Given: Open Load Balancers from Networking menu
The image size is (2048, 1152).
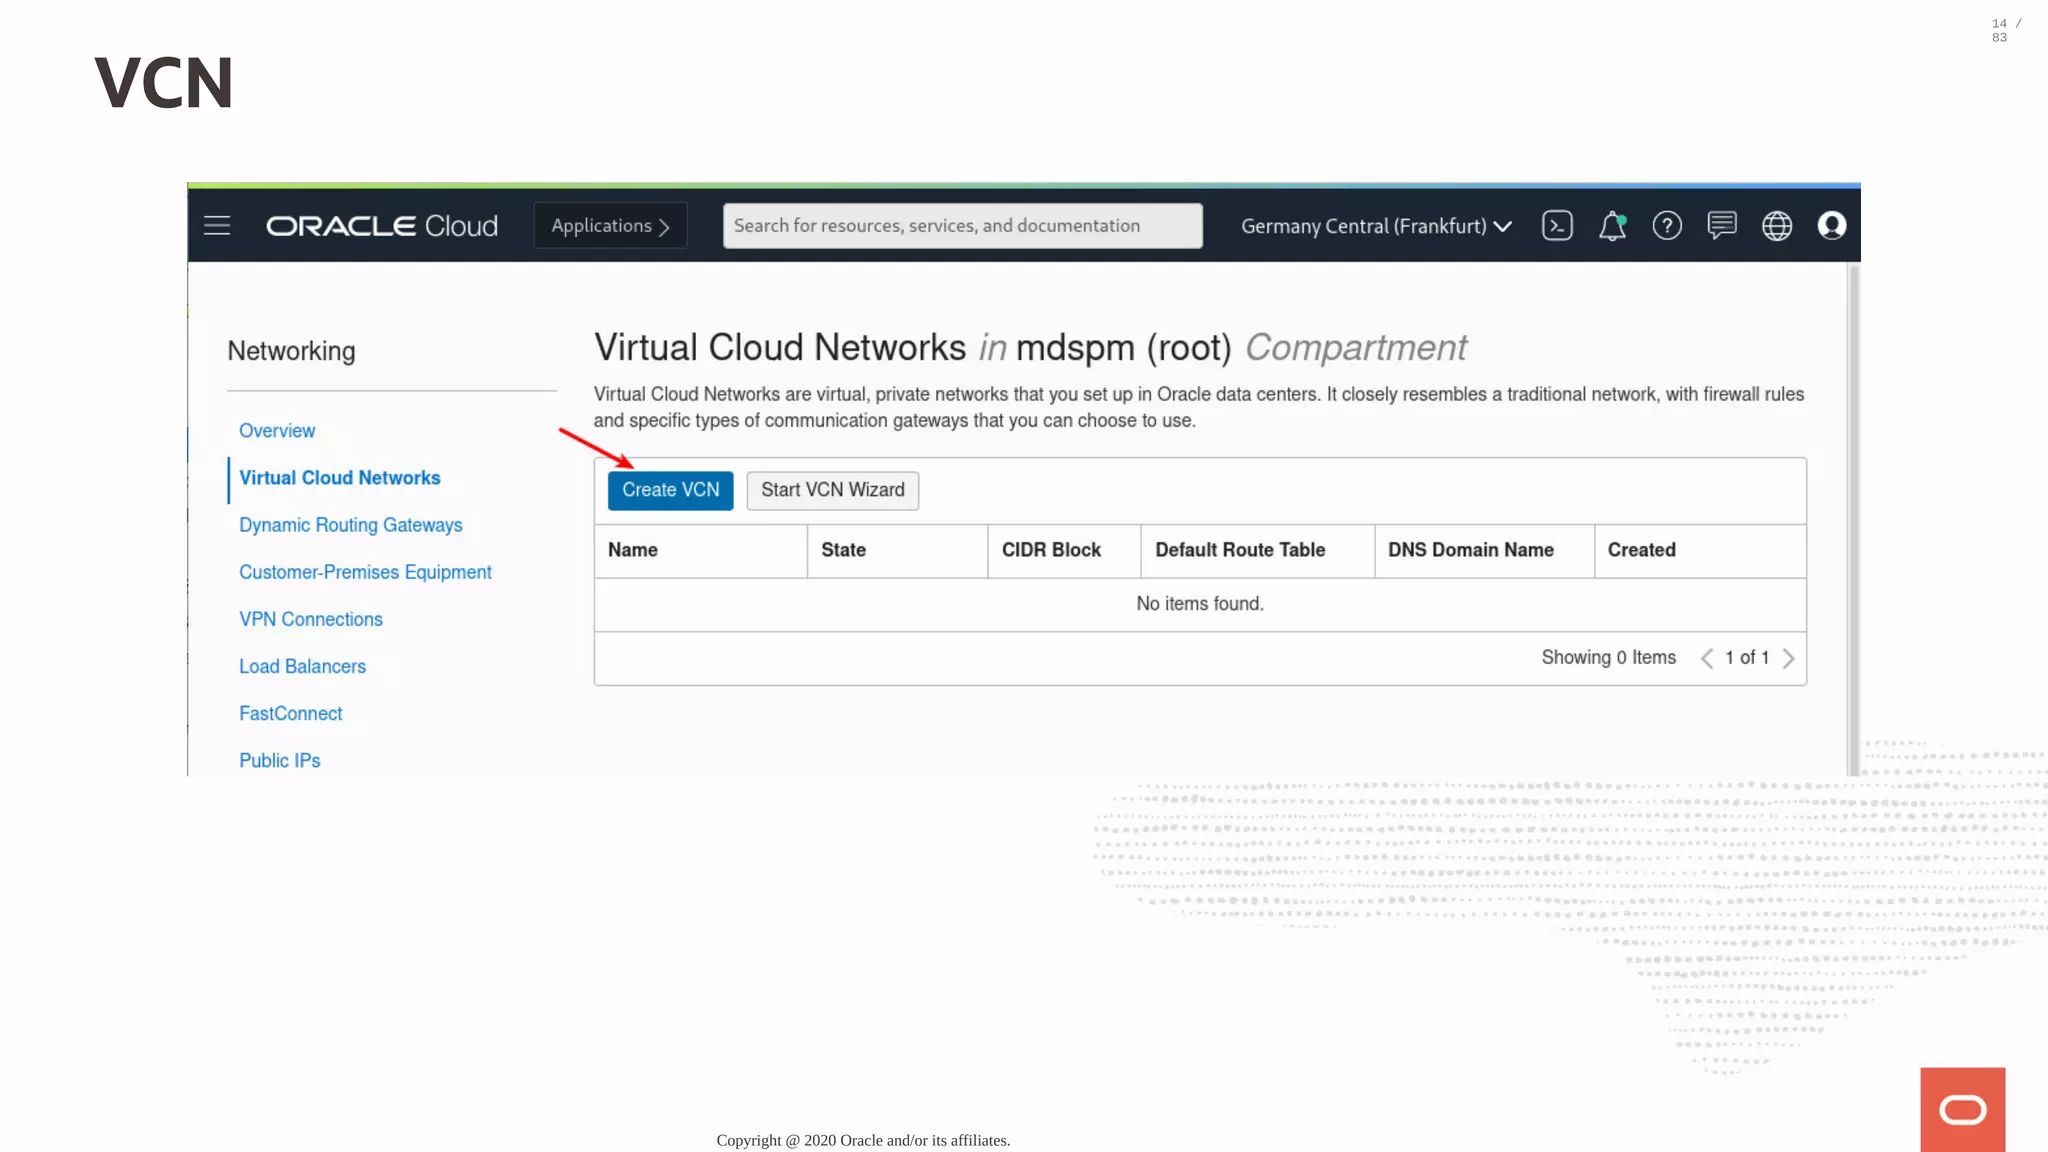Looking at the screenshot, I should click(x=302, y=666).
